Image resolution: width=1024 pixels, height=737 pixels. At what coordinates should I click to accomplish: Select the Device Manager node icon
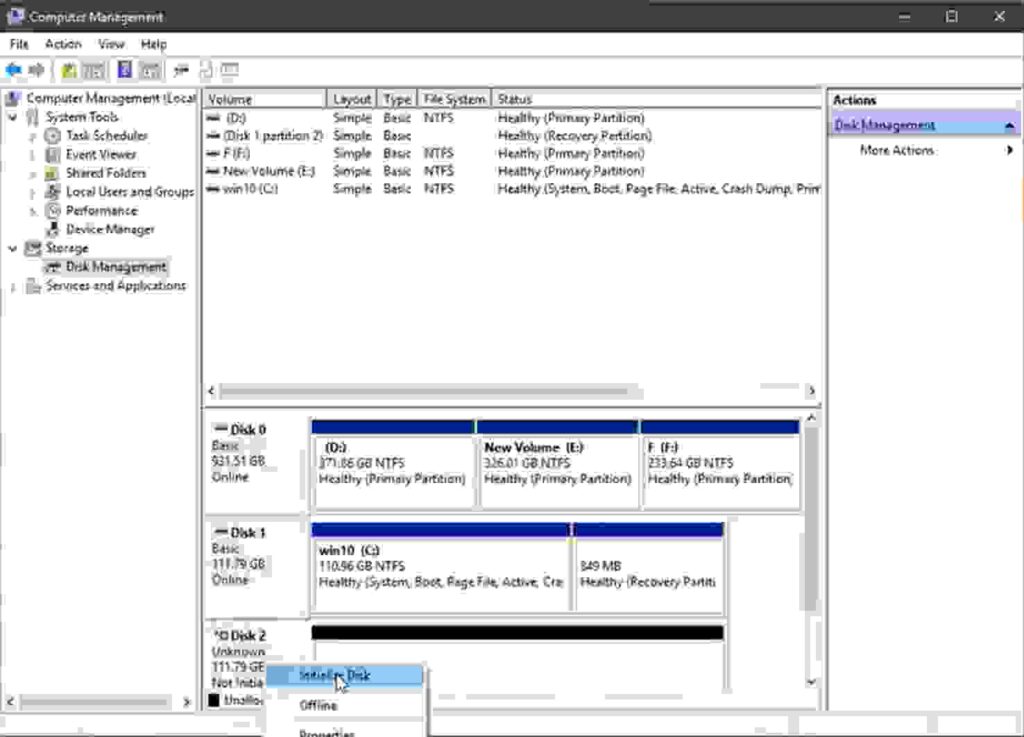pyautogui.click(x=53, y=228)
